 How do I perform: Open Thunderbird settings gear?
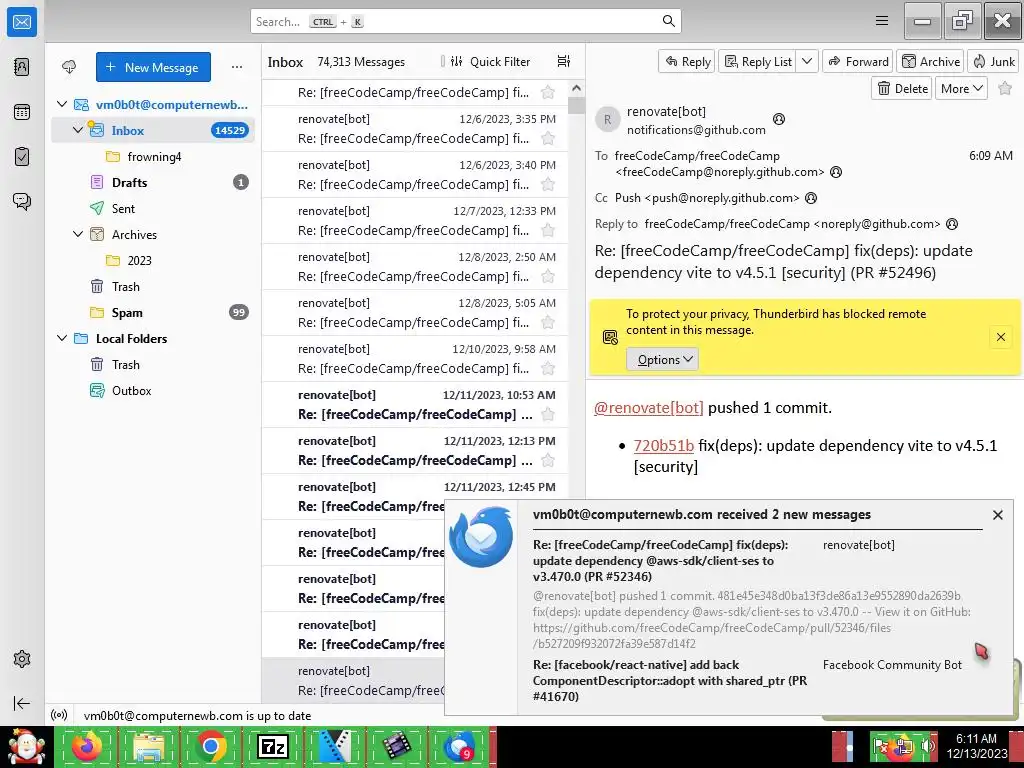[22, 659]
